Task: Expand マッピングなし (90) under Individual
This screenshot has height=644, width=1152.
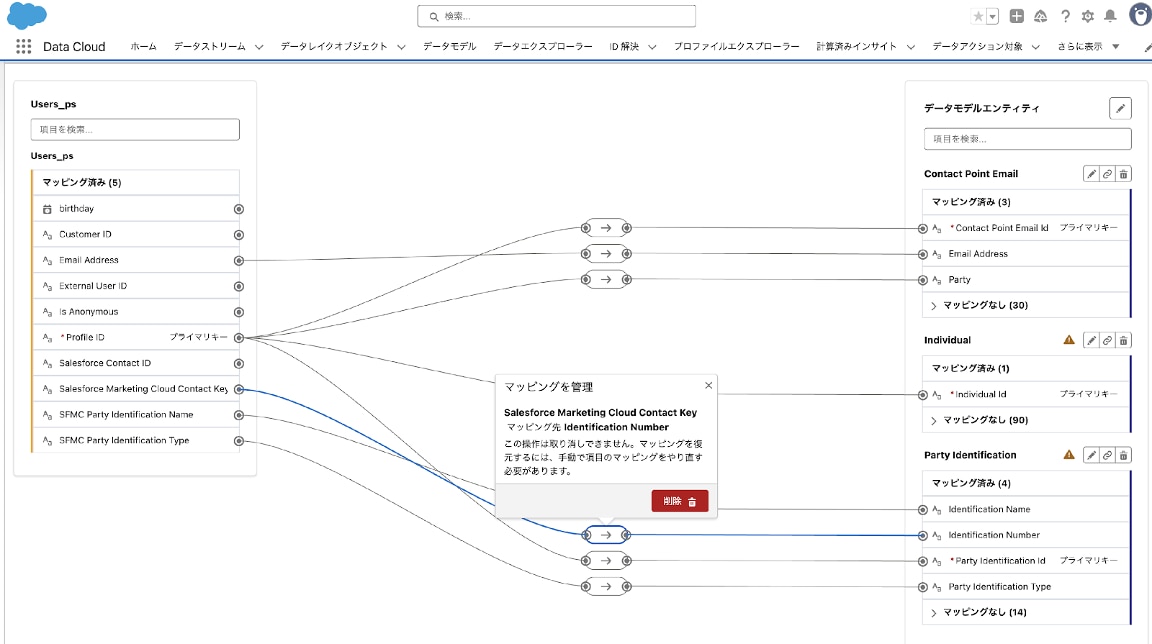Action: pyautogui.click(x=978, y=420)
